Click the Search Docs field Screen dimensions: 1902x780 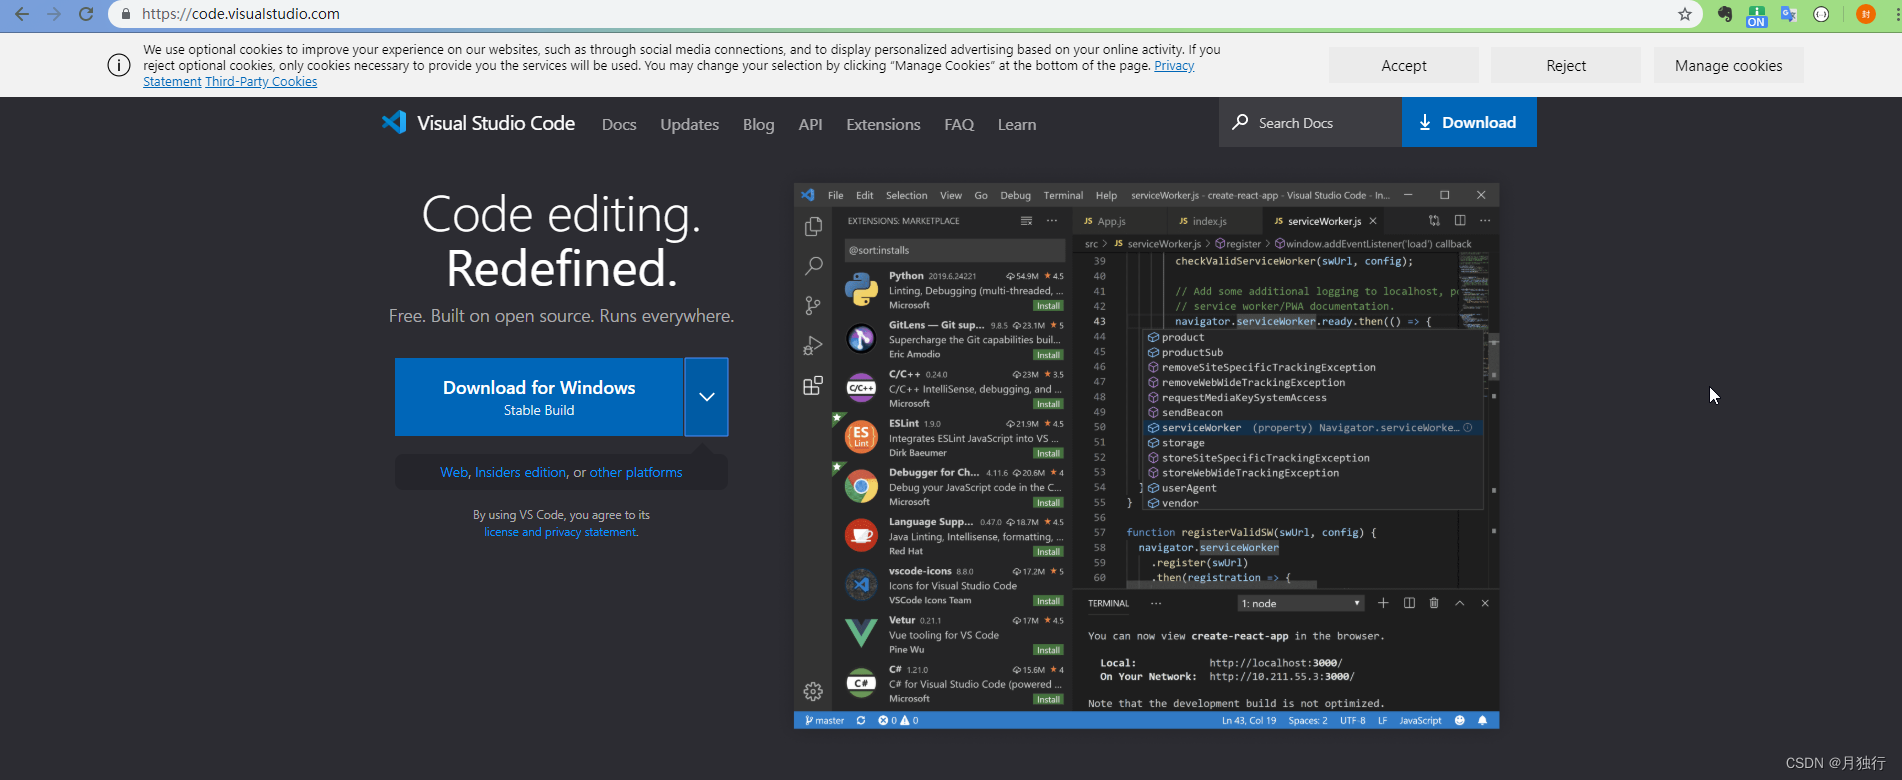tap(1310, 122)
